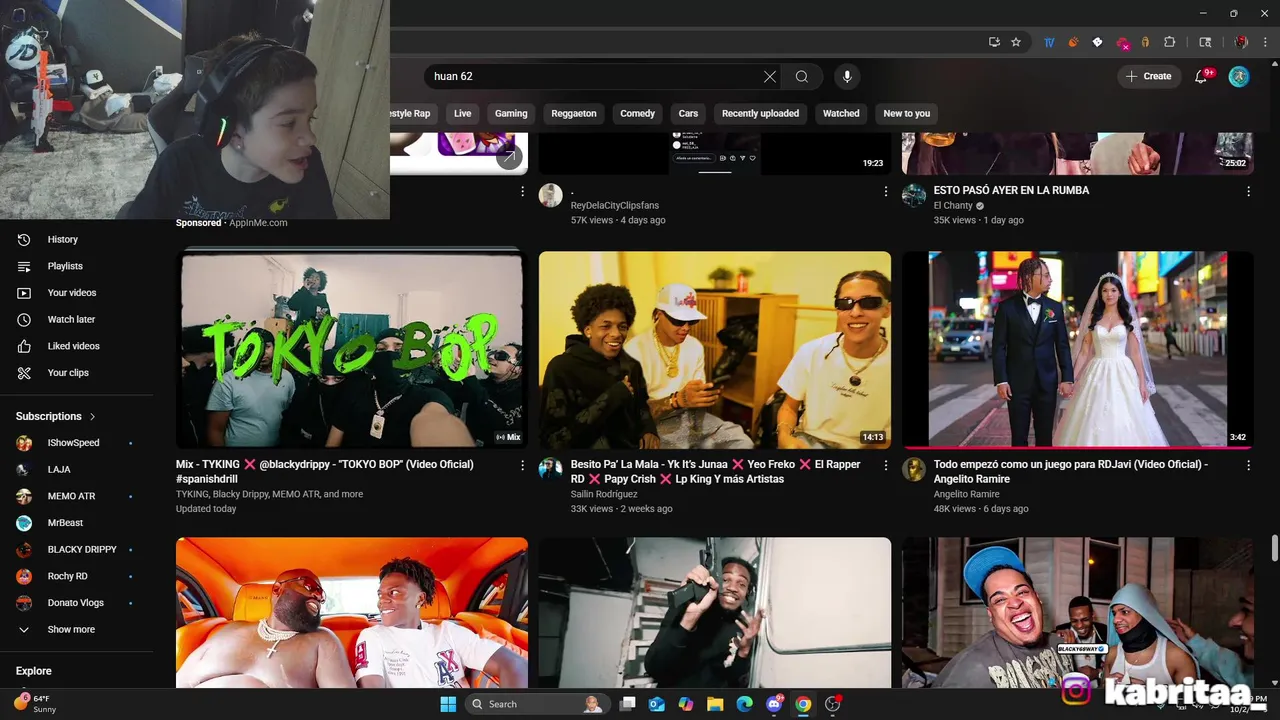This screenshot has width=1280, height=720.
Task: Open the El Chanty channel link
Action: pos(953,206)
